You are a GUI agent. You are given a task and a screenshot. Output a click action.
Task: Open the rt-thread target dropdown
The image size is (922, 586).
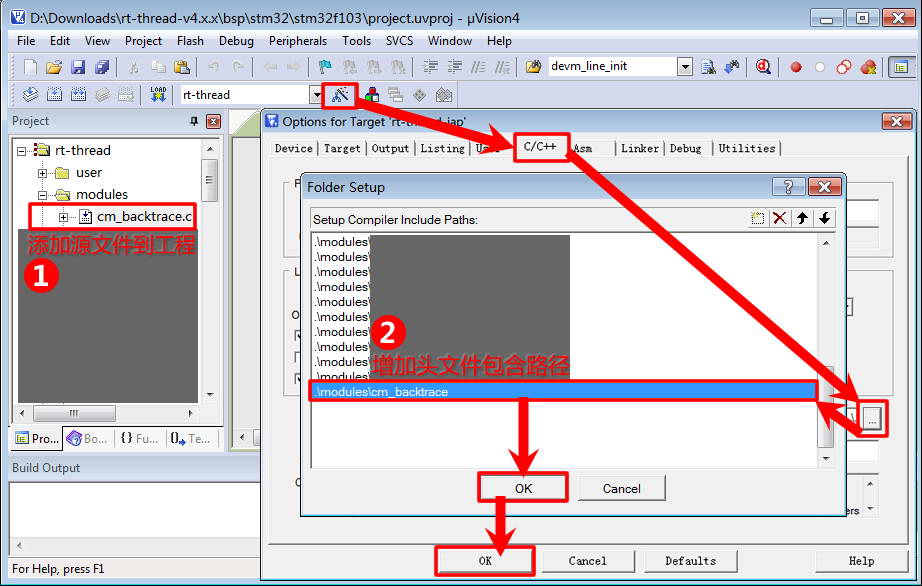[316, 95]
